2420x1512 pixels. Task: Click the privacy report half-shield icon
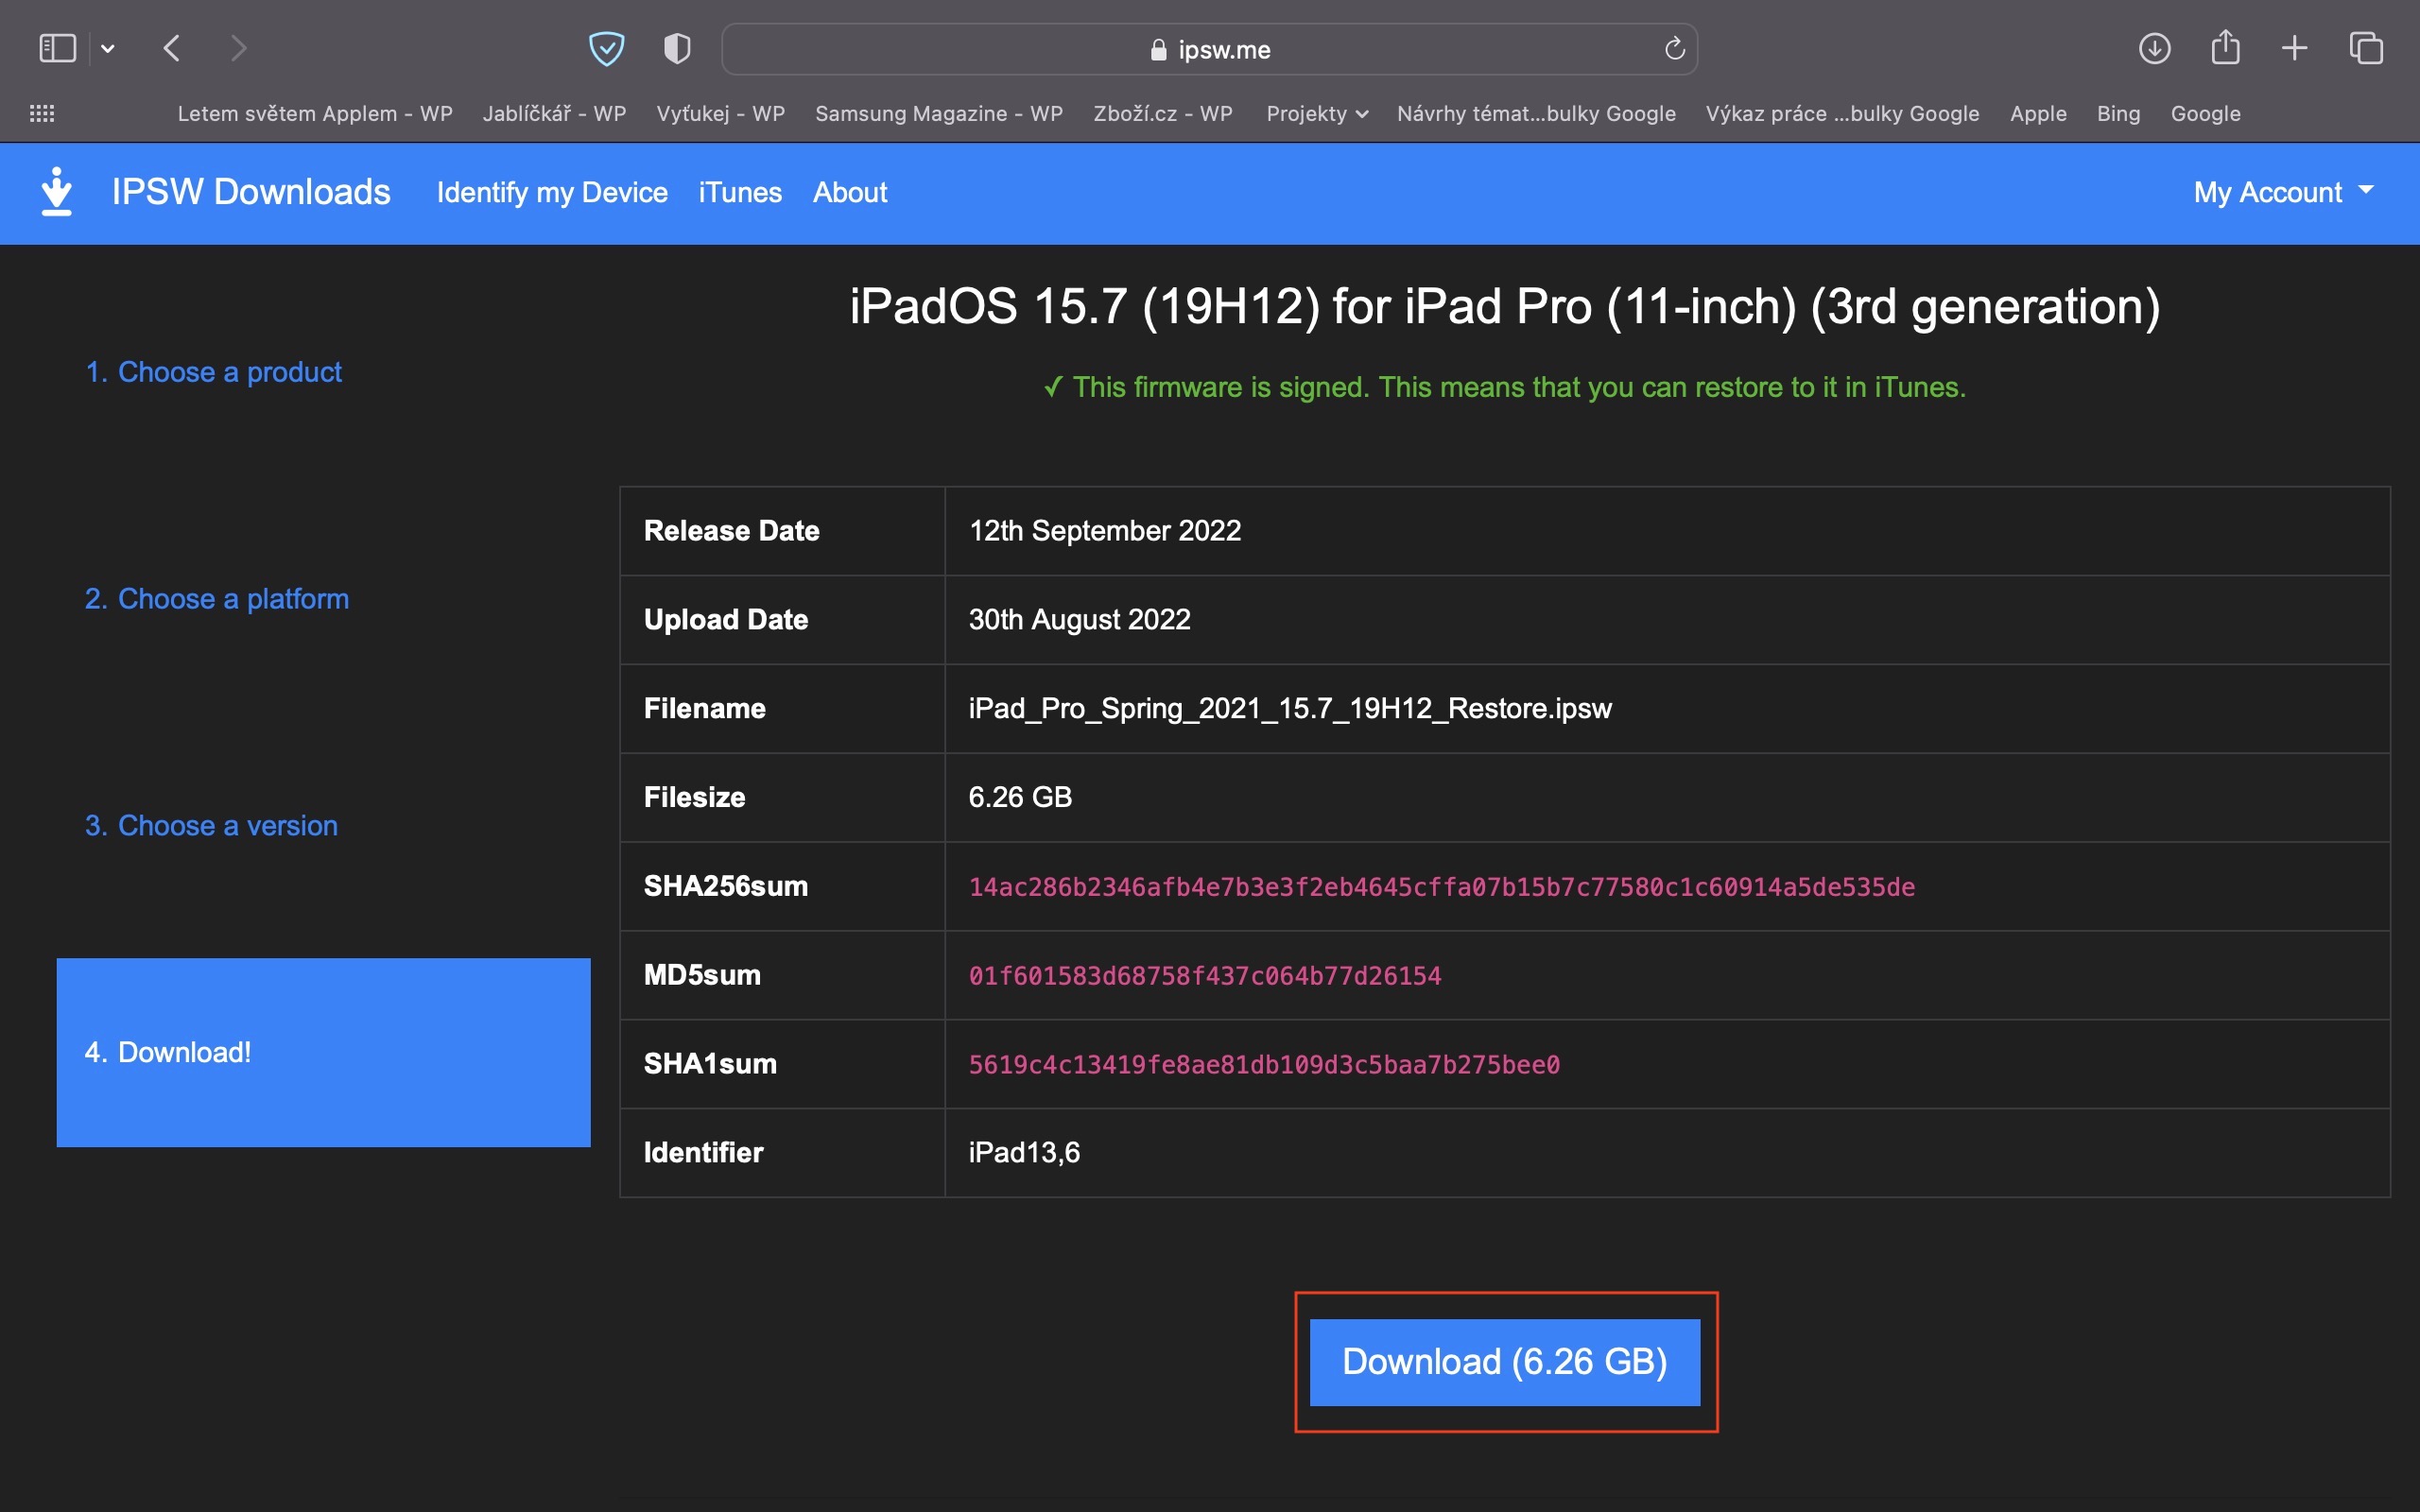pyautogui.click(x=677, y=48)
